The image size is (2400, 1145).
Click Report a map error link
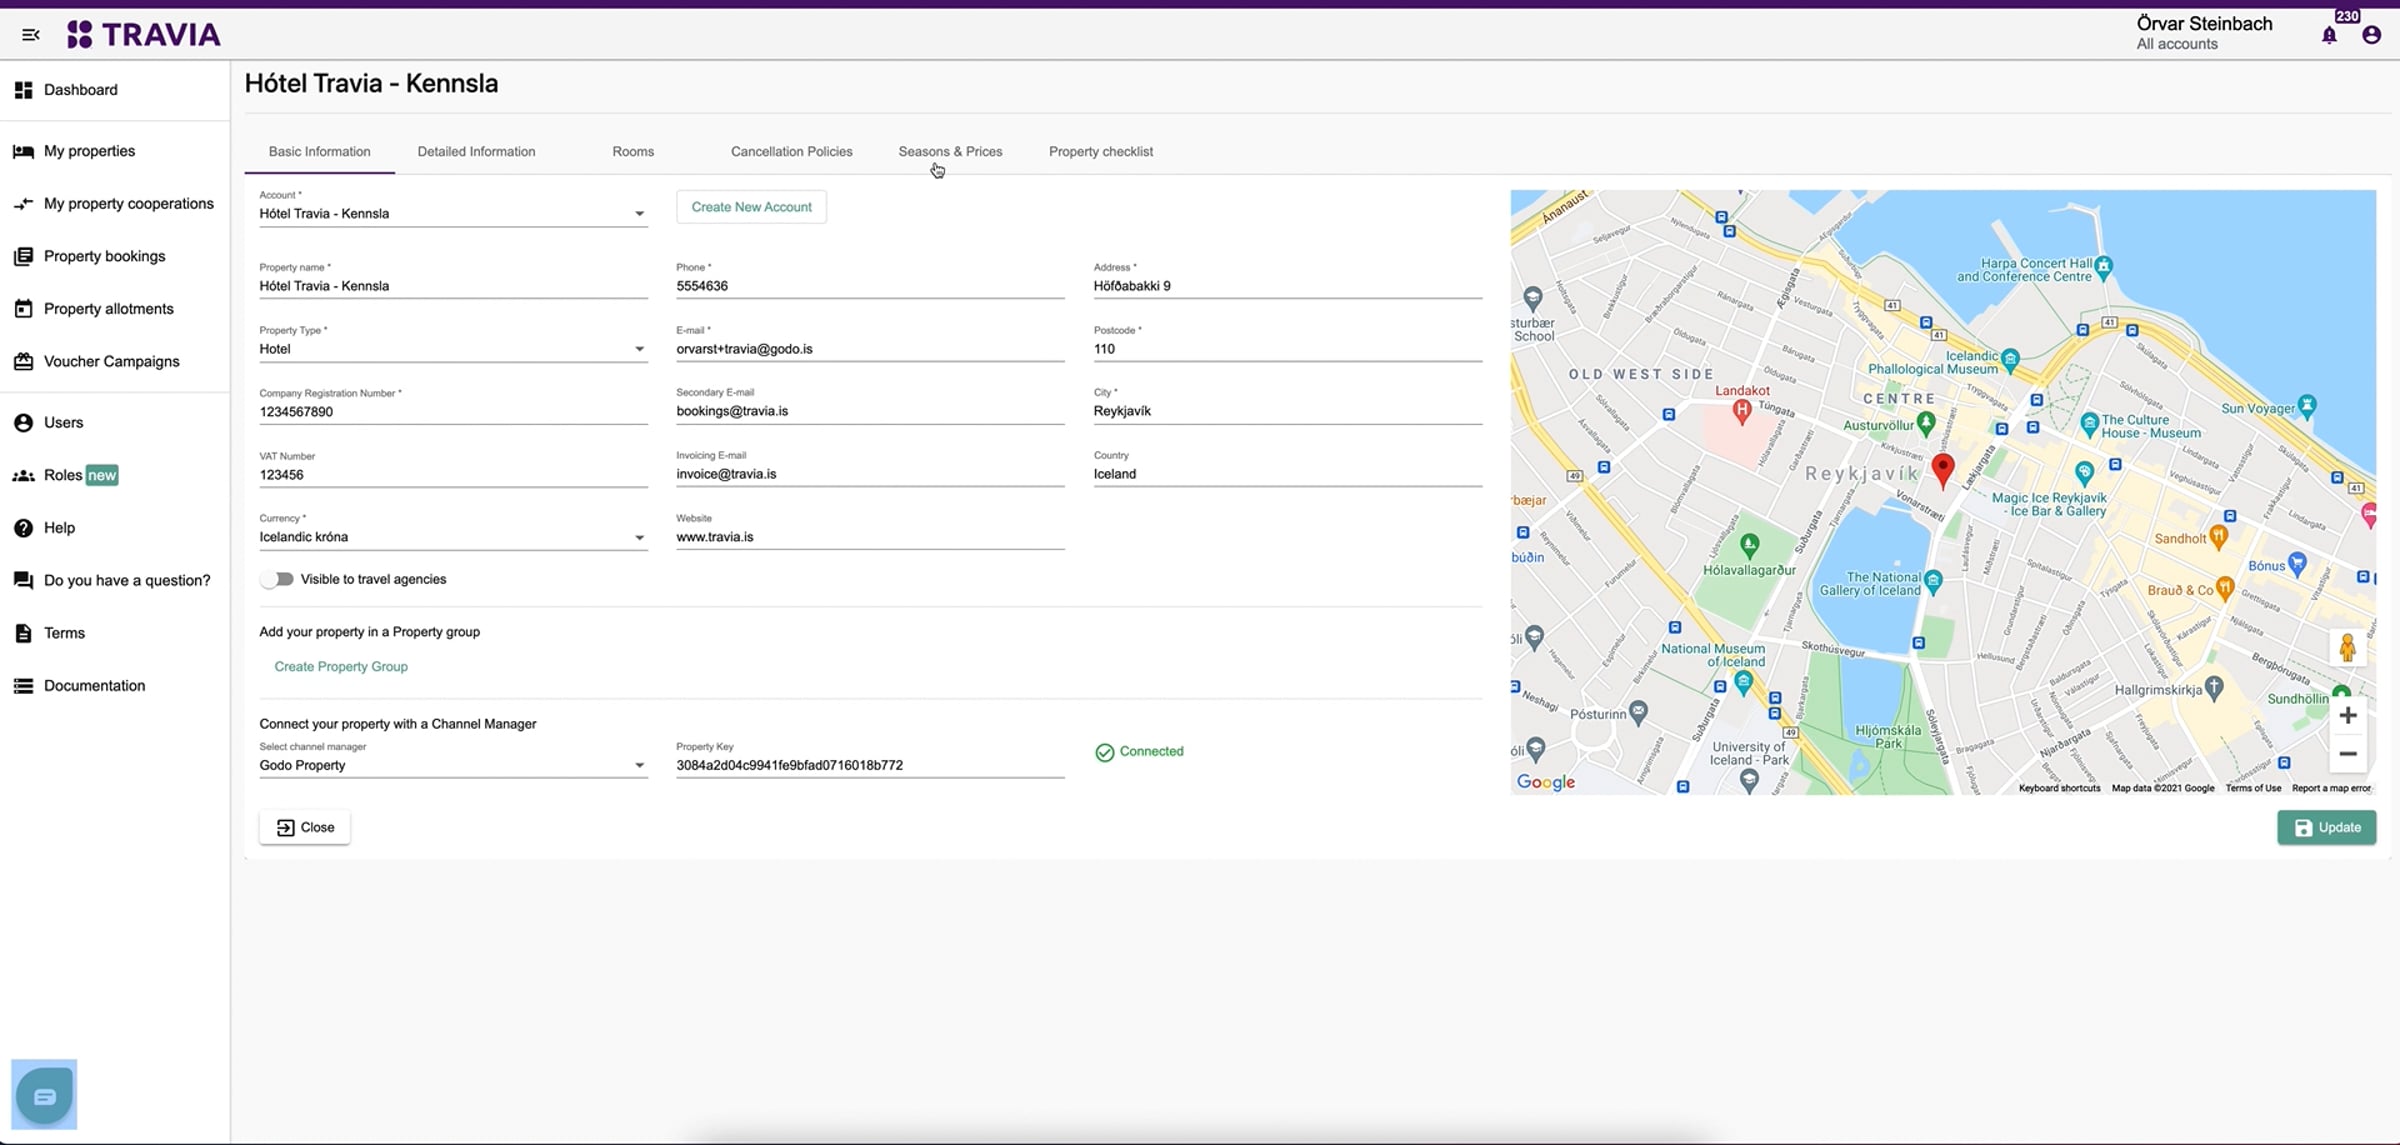2331,788
